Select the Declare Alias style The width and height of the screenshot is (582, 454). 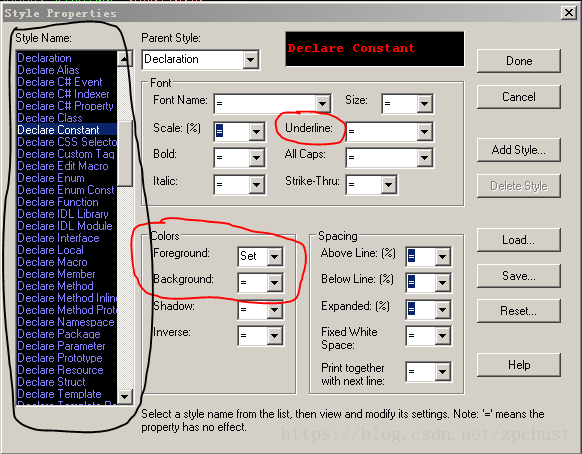coord(67,70)
